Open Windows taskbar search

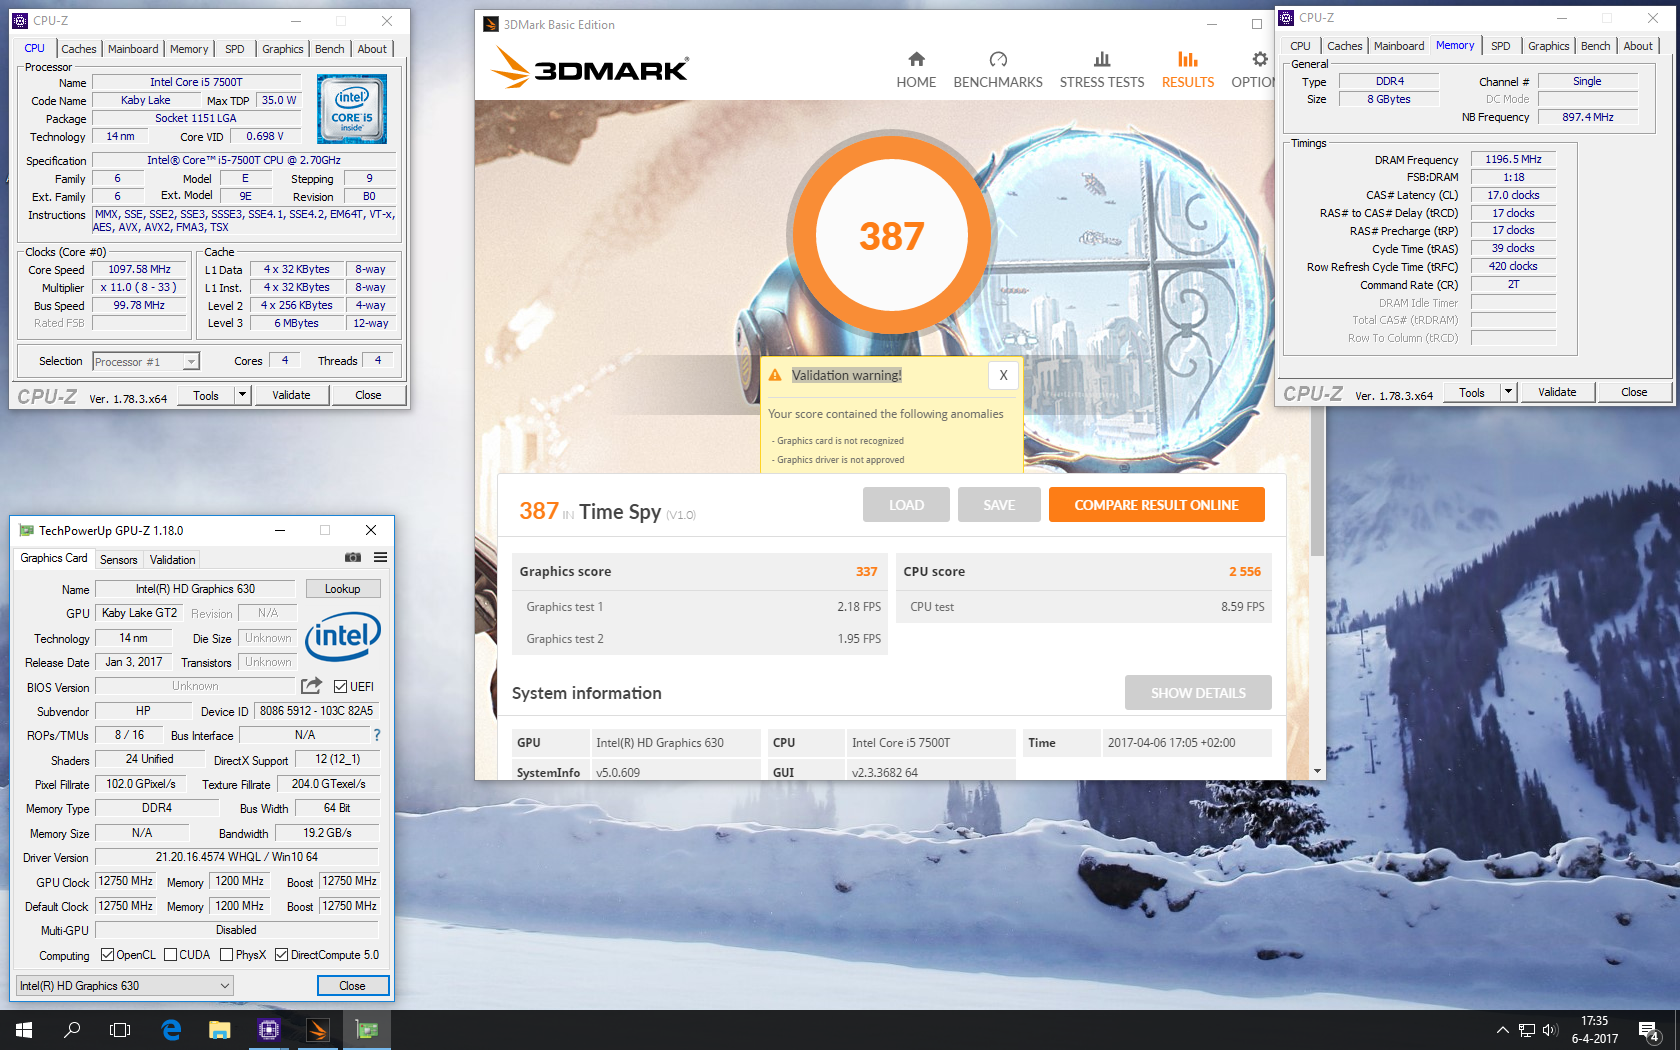pos(72,1030)
